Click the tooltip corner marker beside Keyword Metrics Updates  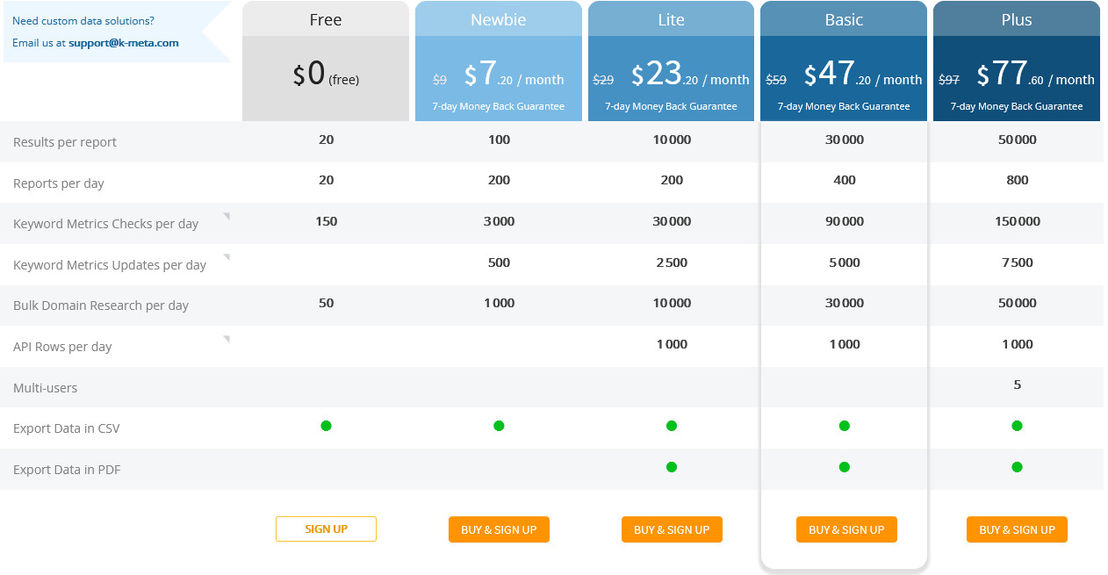pos(227,257)
